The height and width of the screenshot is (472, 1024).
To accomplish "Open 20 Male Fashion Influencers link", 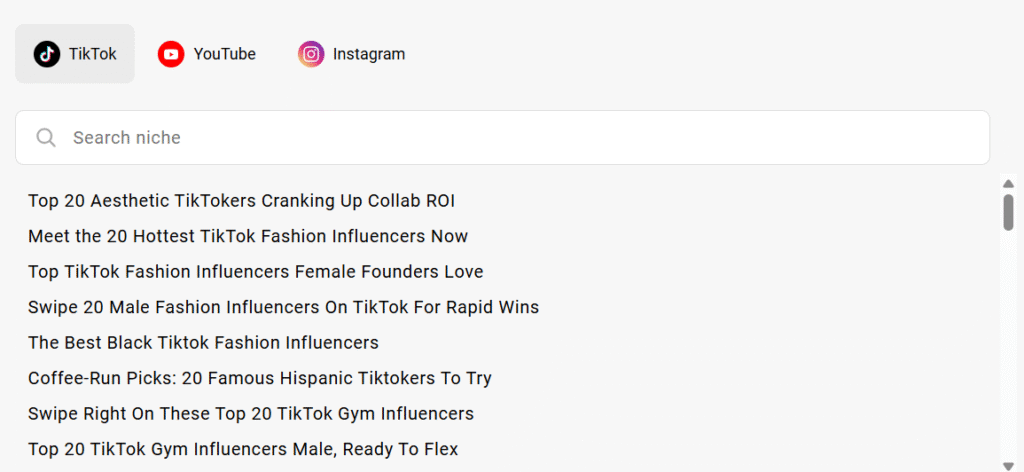I will click(x=283, y=307).
